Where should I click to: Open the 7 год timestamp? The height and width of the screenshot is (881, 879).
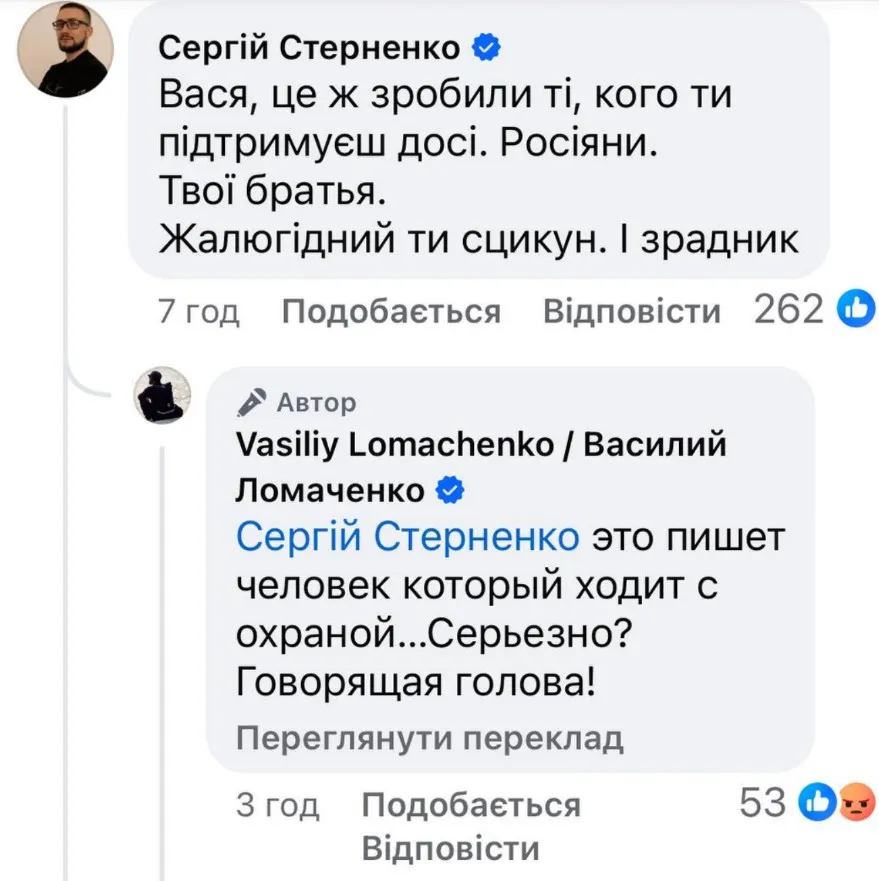pyautogui.click(x=199, y=313)
